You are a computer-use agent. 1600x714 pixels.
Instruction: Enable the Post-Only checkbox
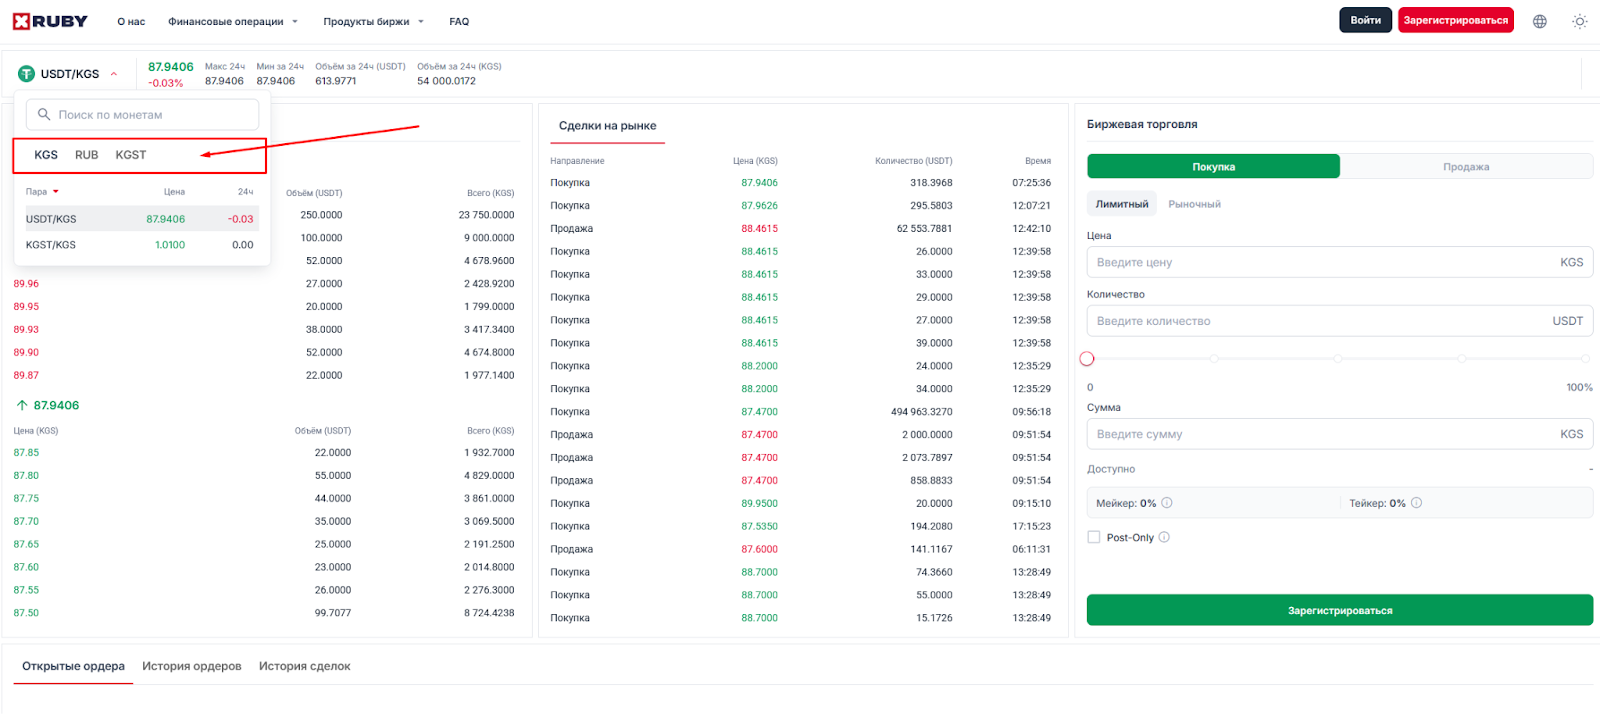[x=1094, y=537]
